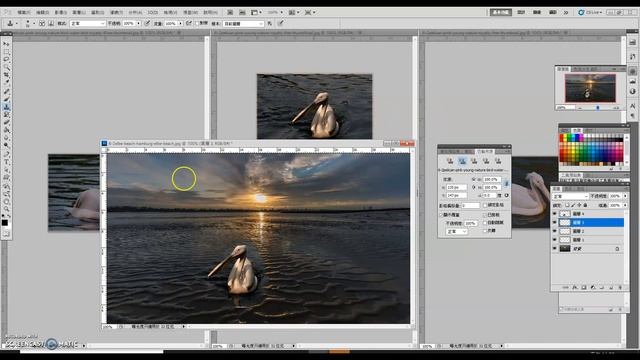Enable airbrush mode in the options bar

tap(189, 24)
